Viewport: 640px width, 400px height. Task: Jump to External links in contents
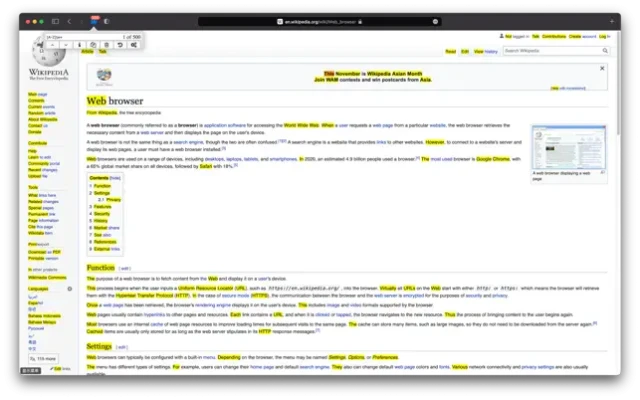point(107,249)
